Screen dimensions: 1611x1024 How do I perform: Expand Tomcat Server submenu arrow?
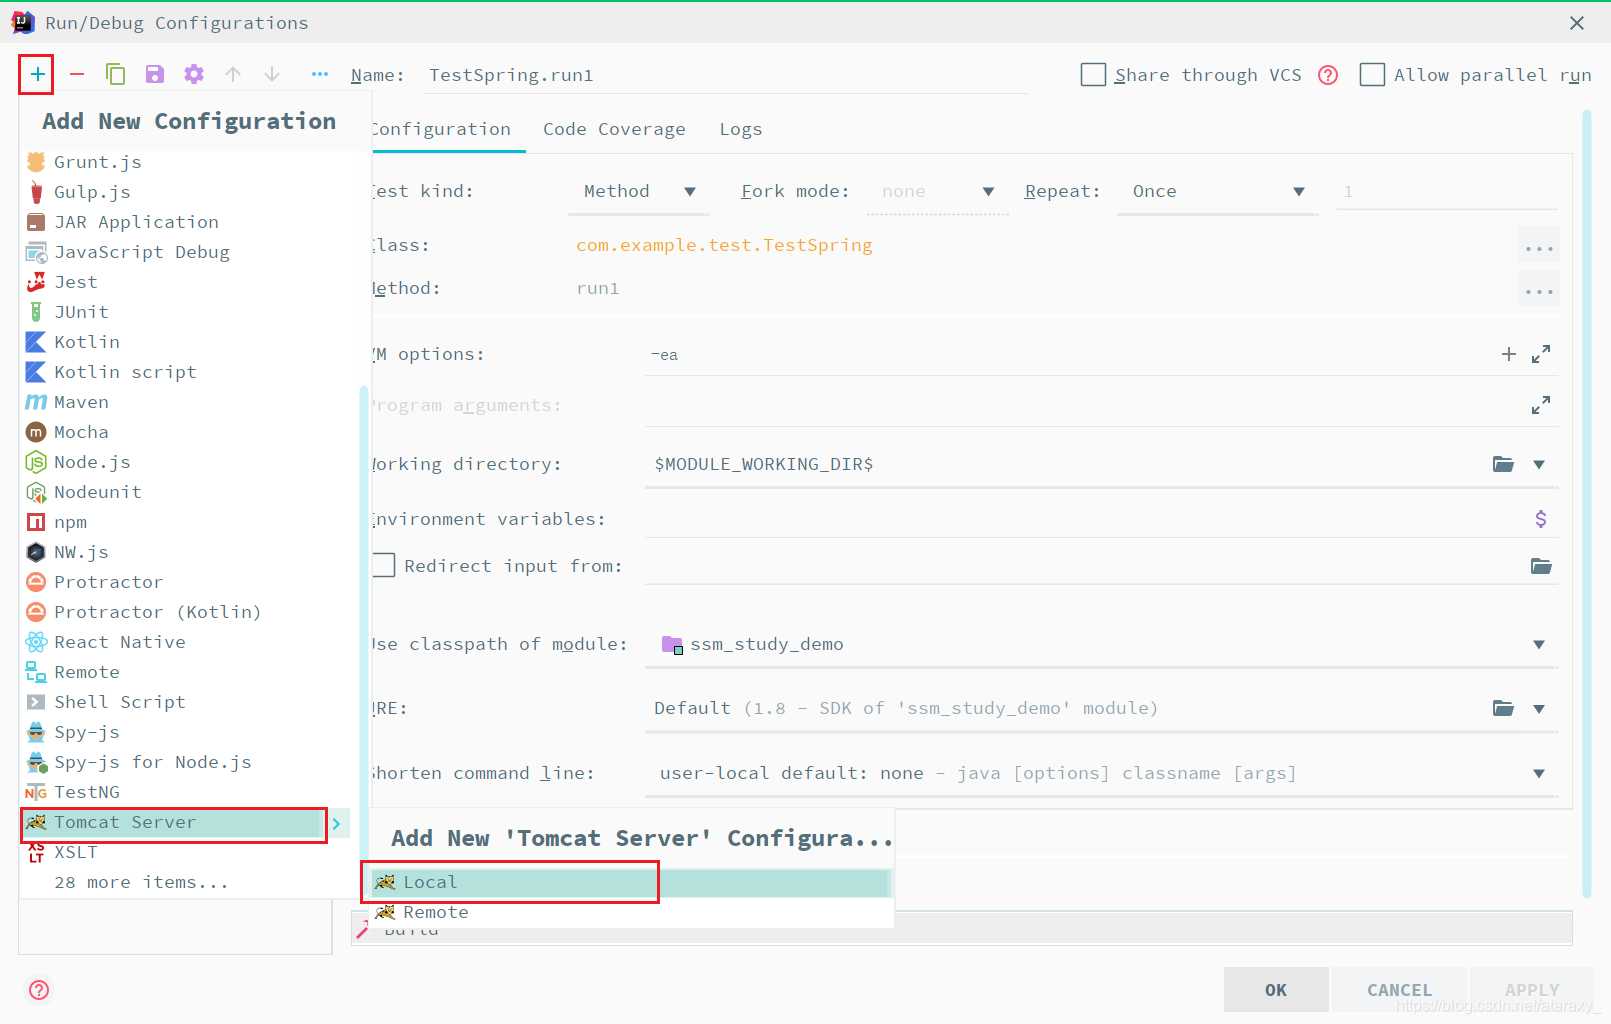(x=337, y=823)
